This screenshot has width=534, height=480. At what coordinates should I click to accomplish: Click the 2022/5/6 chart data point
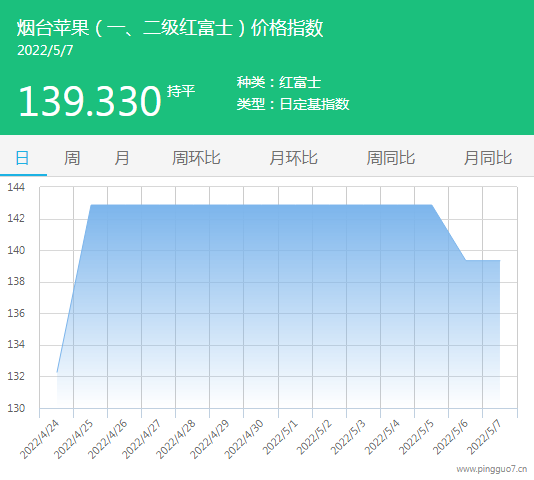(x=466, y=260)
